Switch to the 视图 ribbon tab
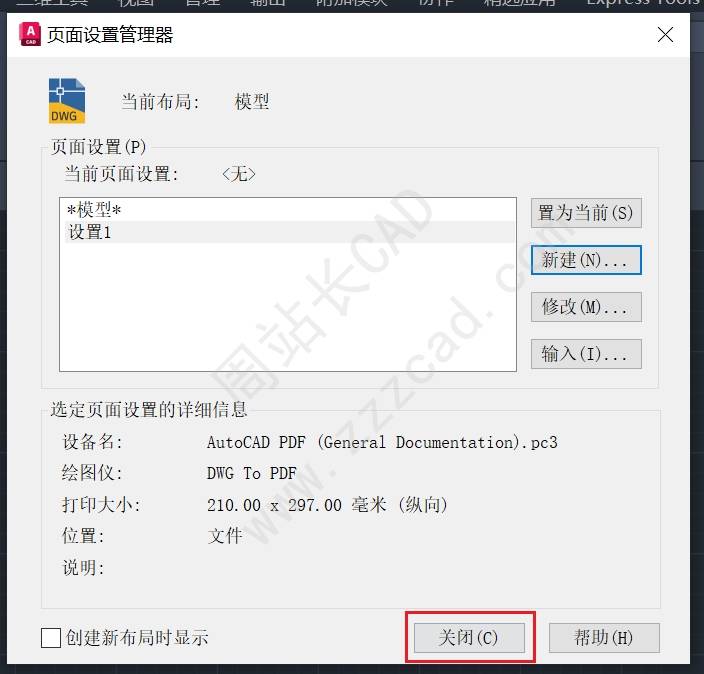Image resolution: width=704 pixels, height=674 pixels. (x=136, y=3)
